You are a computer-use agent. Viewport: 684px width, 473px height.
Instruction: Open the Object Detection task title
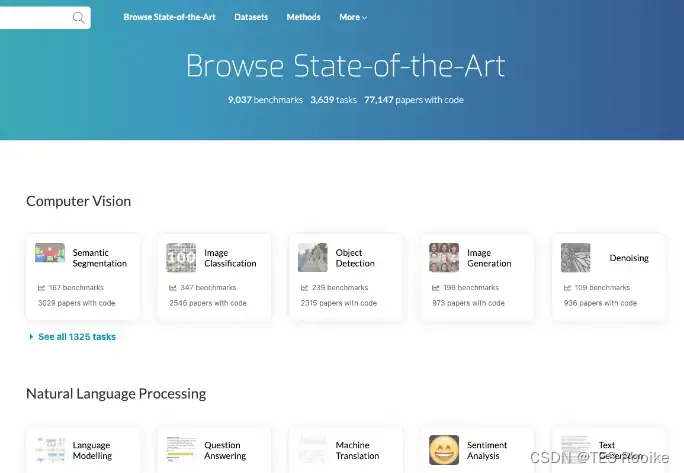click(x=355, y=258)
